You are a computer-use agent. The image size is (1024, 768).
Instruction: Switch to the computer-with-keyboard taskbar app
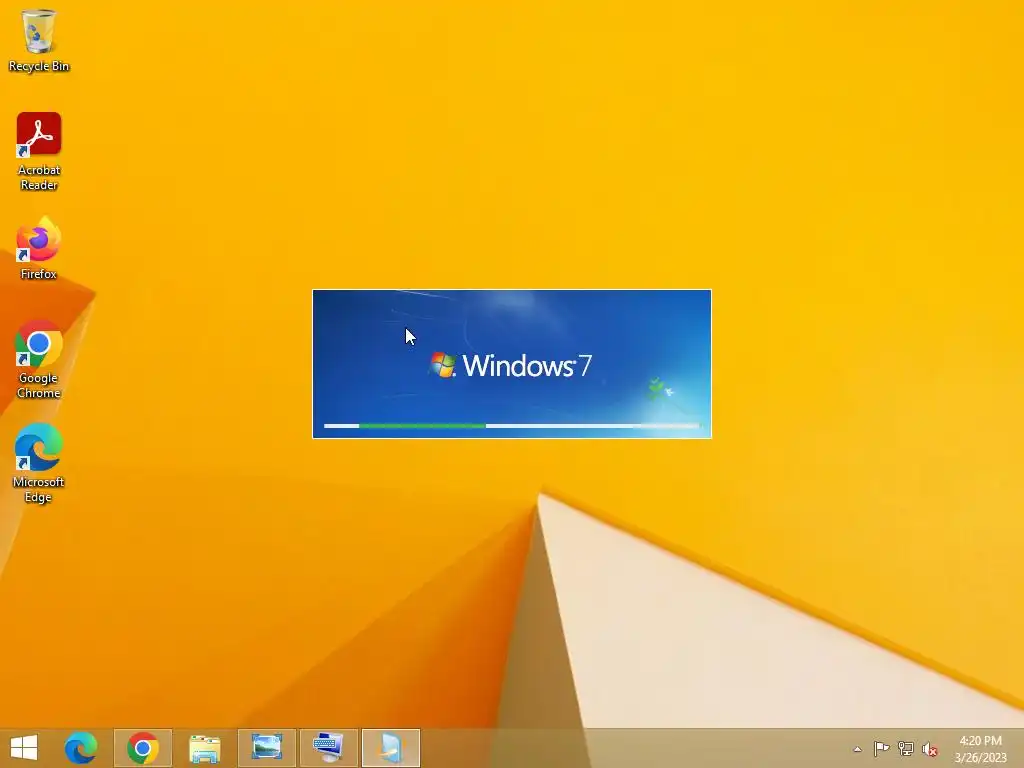coord(328,748)
